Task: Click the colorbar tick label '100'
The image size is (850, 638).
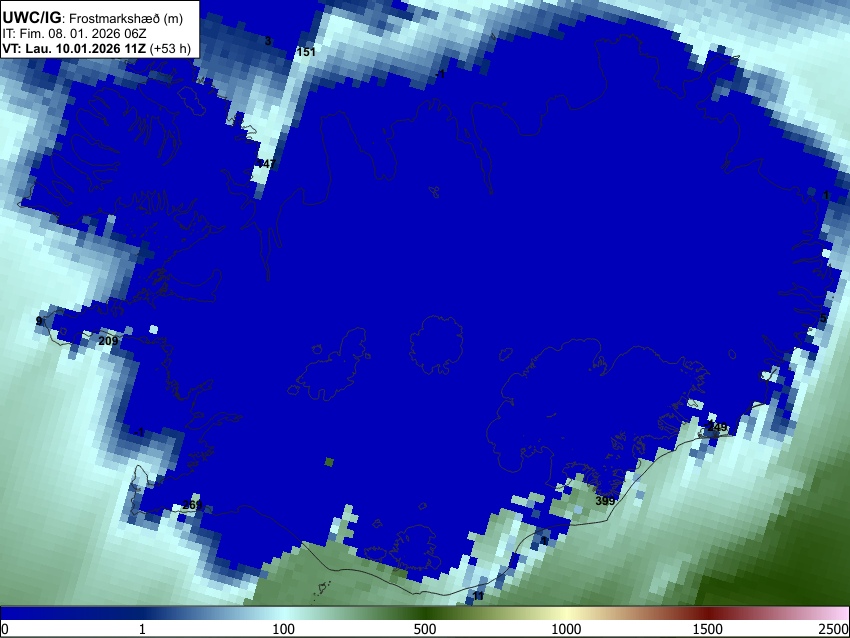Action: [283, 629]
